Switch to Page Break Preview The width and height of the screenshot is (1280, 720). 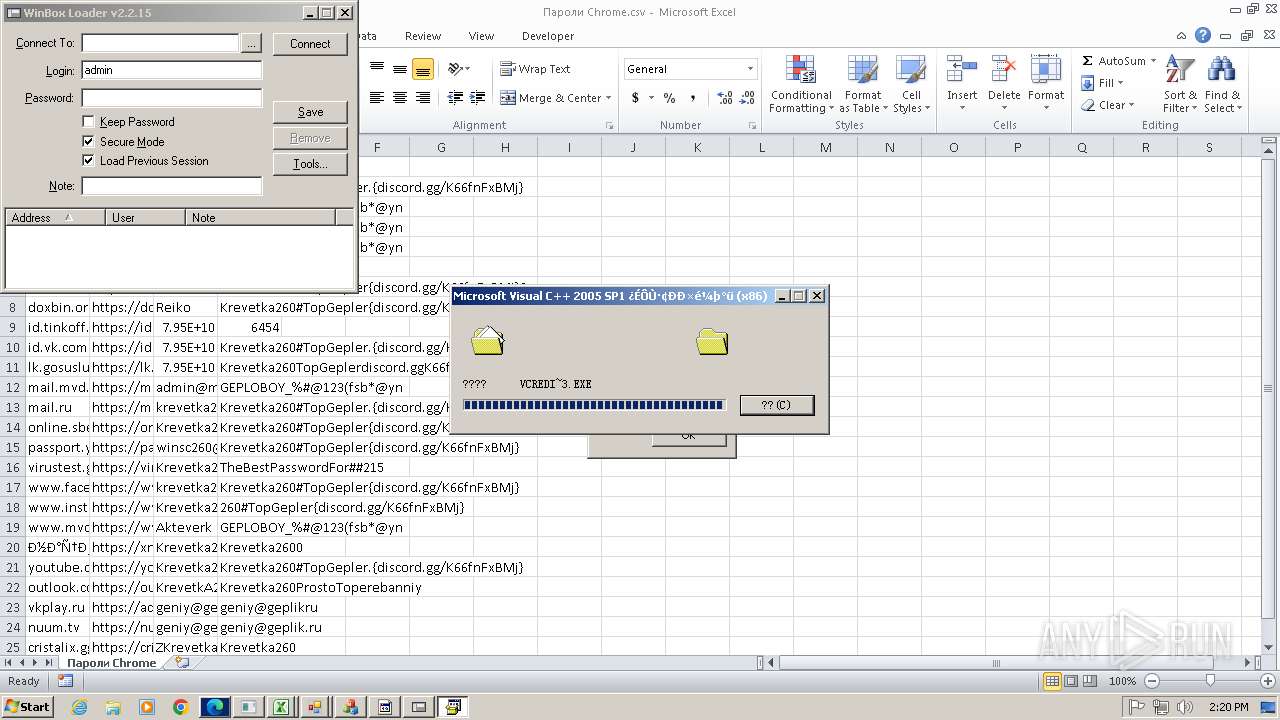[x=1090, y=681]
